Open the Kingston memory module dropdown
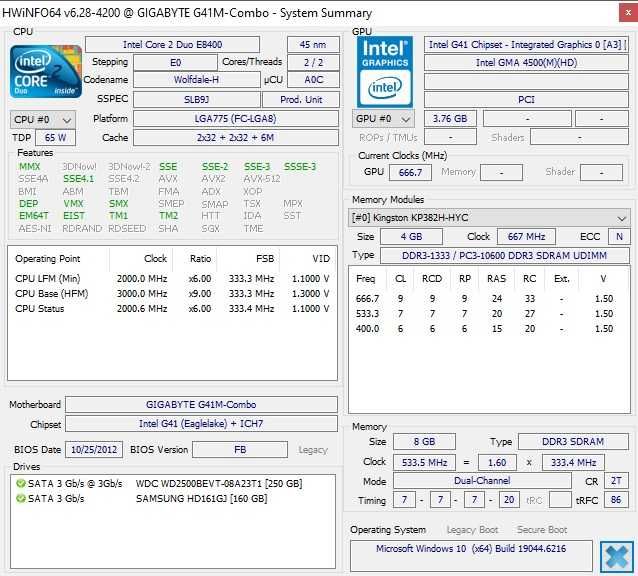Viewport: 638px width, 576px height. click(489, 218)
